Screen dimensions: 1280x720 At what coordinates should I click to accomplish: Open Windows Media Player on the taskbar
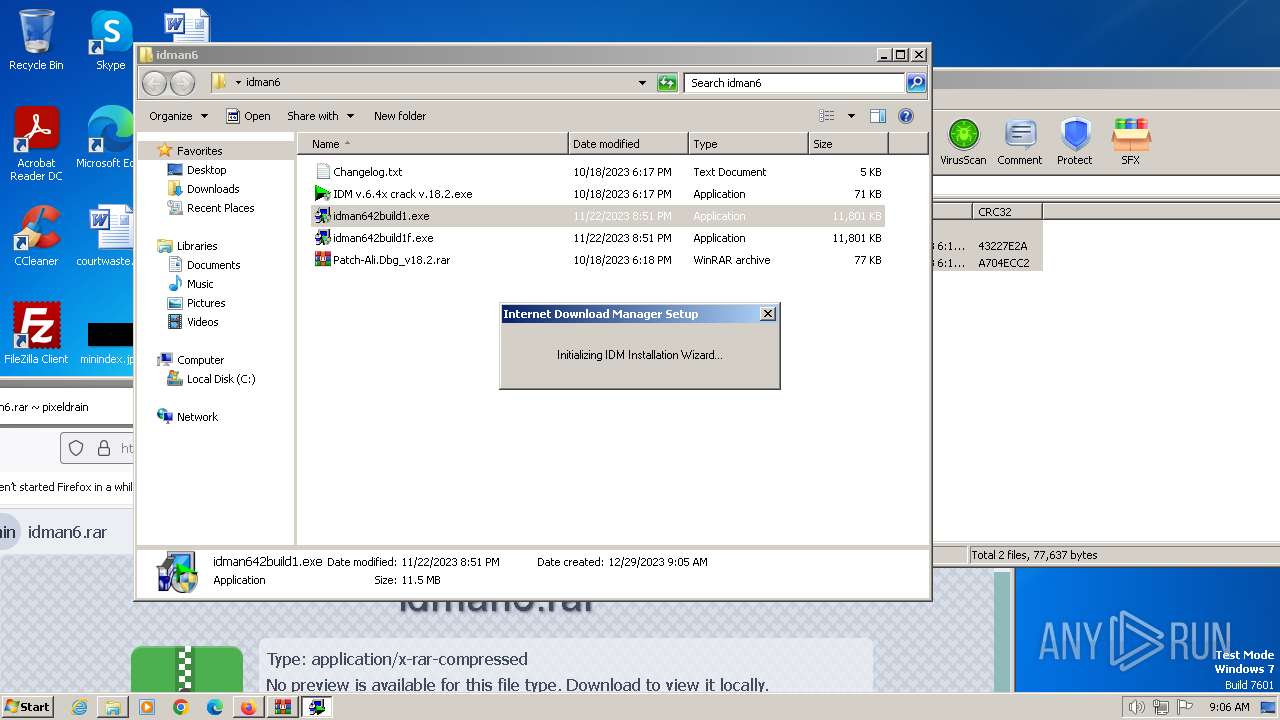tap(147, 707)
